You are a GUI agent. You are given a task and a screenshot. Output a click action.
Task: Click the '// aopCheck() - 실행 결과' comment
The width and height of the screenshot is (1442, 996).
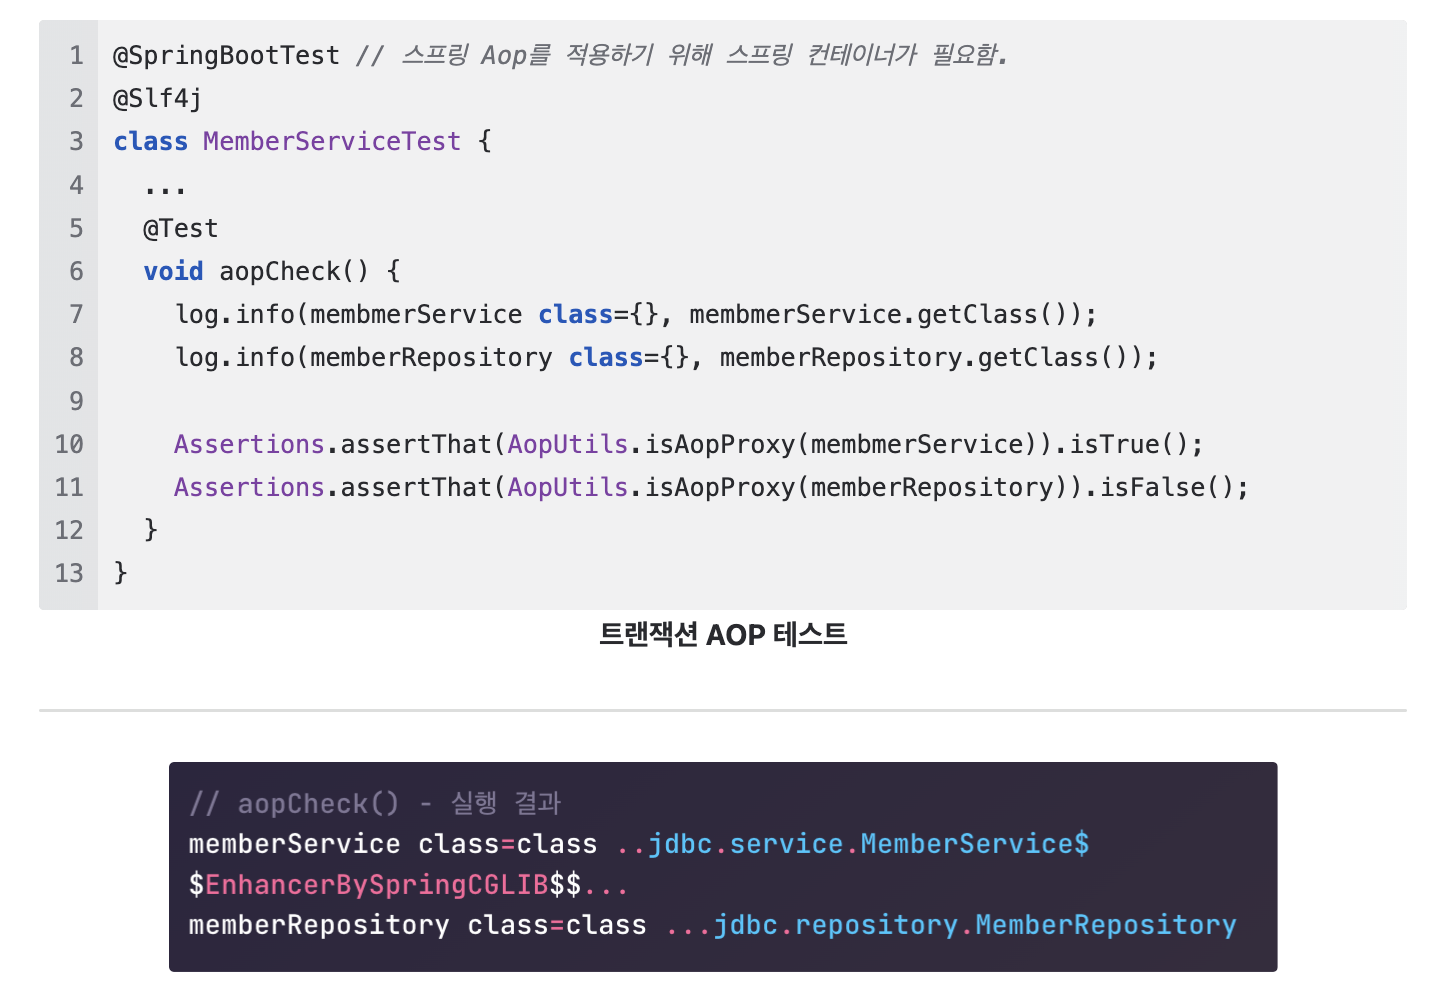(x=375, y=803)
